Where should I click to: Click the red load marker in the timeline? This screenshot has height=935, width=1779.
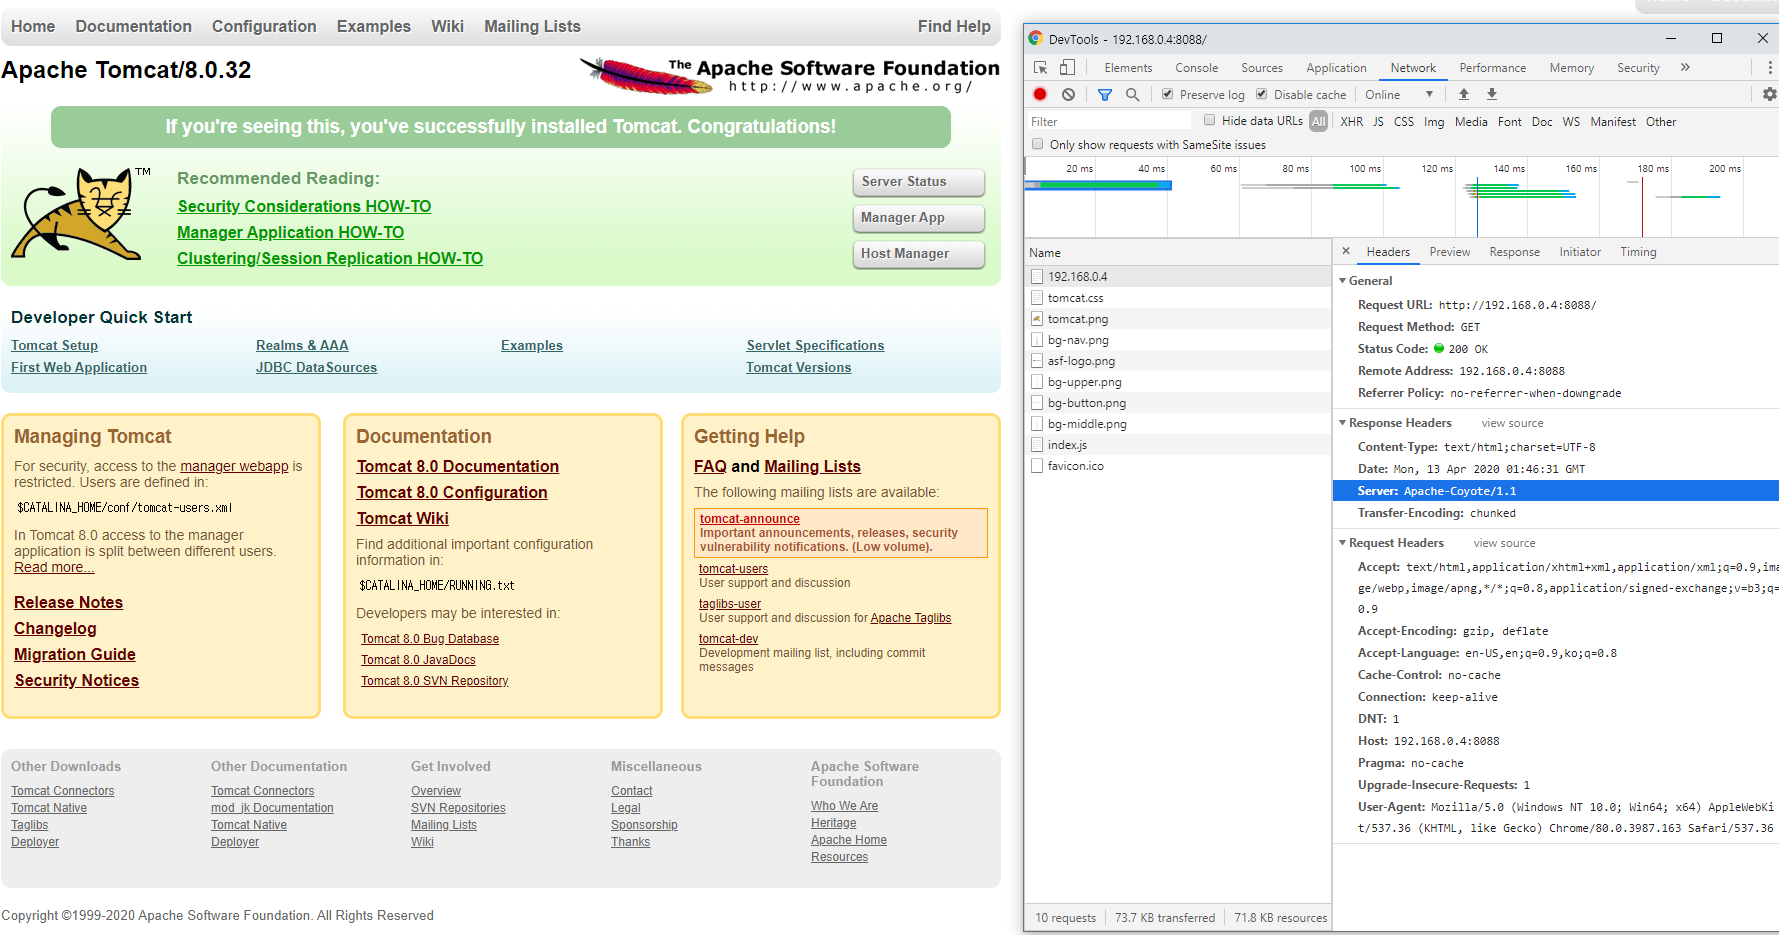coord(1642,205)
